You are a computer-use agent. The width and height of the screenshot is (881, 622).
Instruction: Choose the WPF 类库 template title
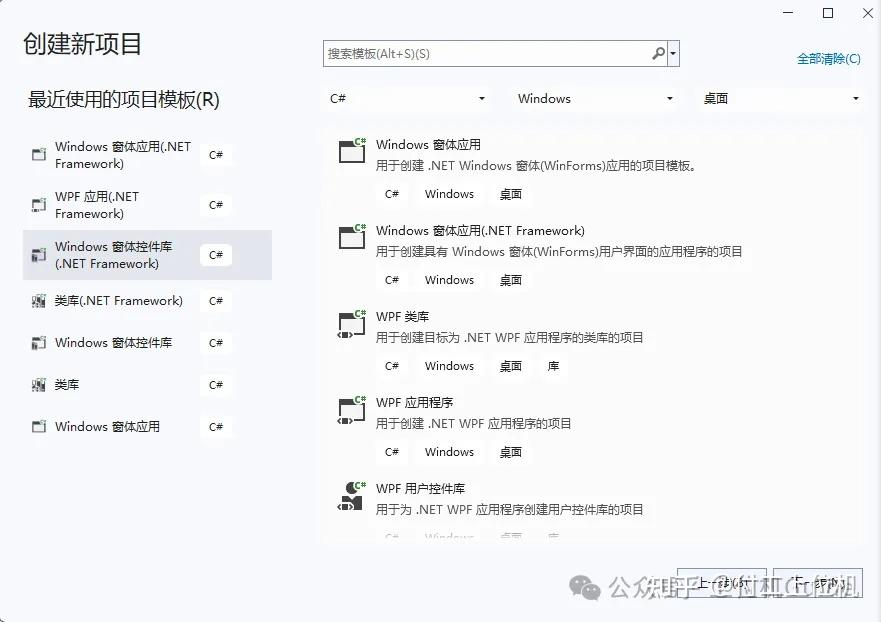coord(402,316)
